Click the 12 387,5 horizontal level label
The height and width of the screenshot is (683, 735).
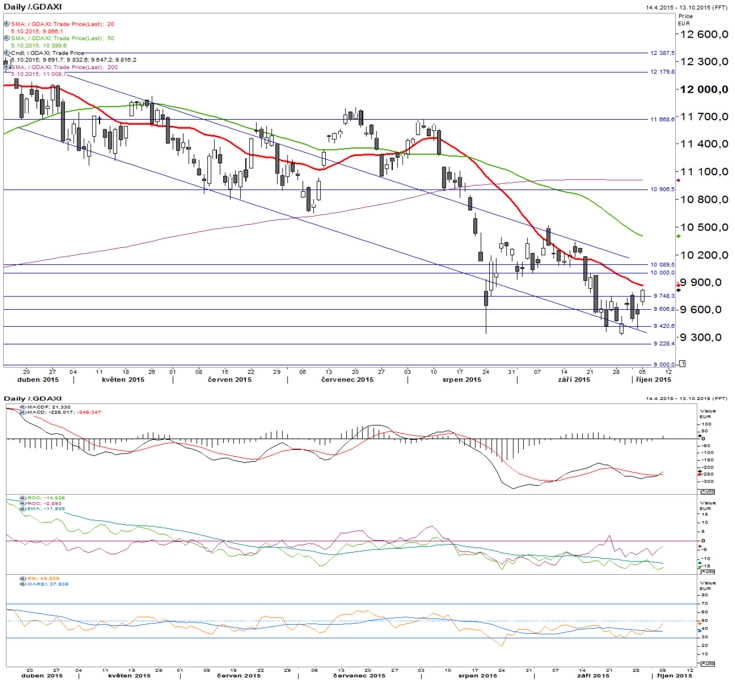point(662,53)
